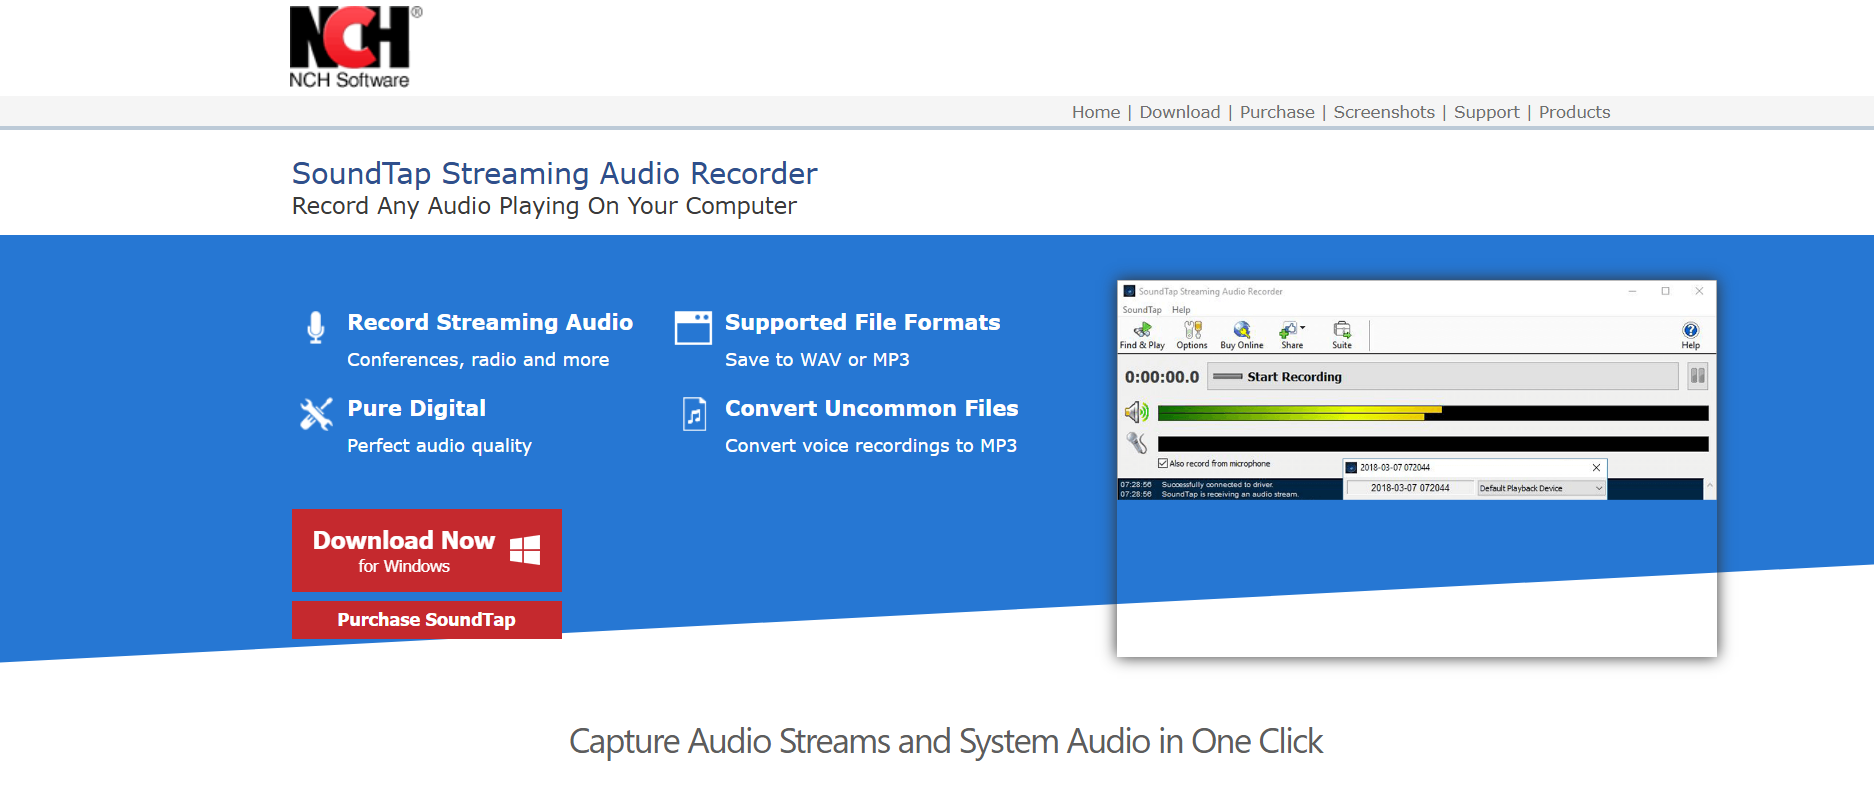Open the Support navigation link
Viewport: 1874px width, 795px height.
pos(1486,112)
